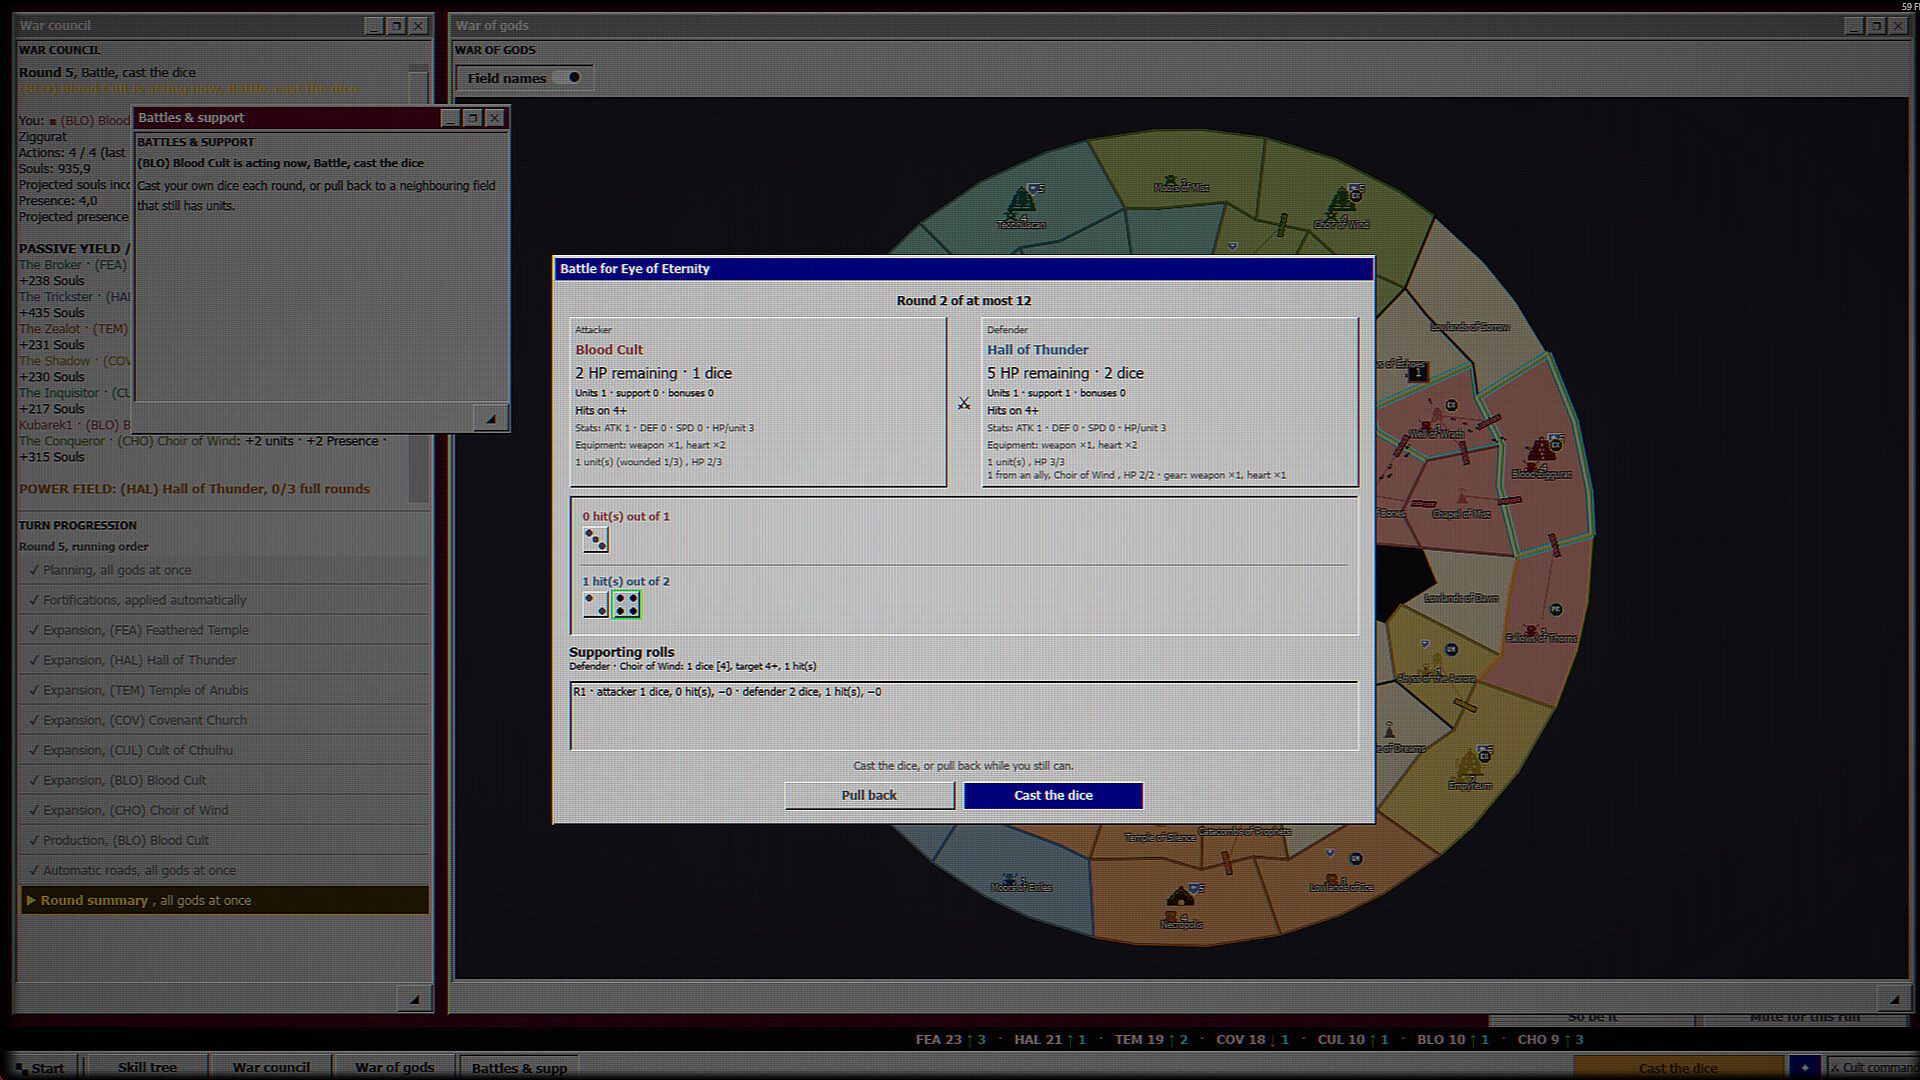Click the Hall of Thunder defender name
The image size is (1920, 1080).
point(1037,350)
